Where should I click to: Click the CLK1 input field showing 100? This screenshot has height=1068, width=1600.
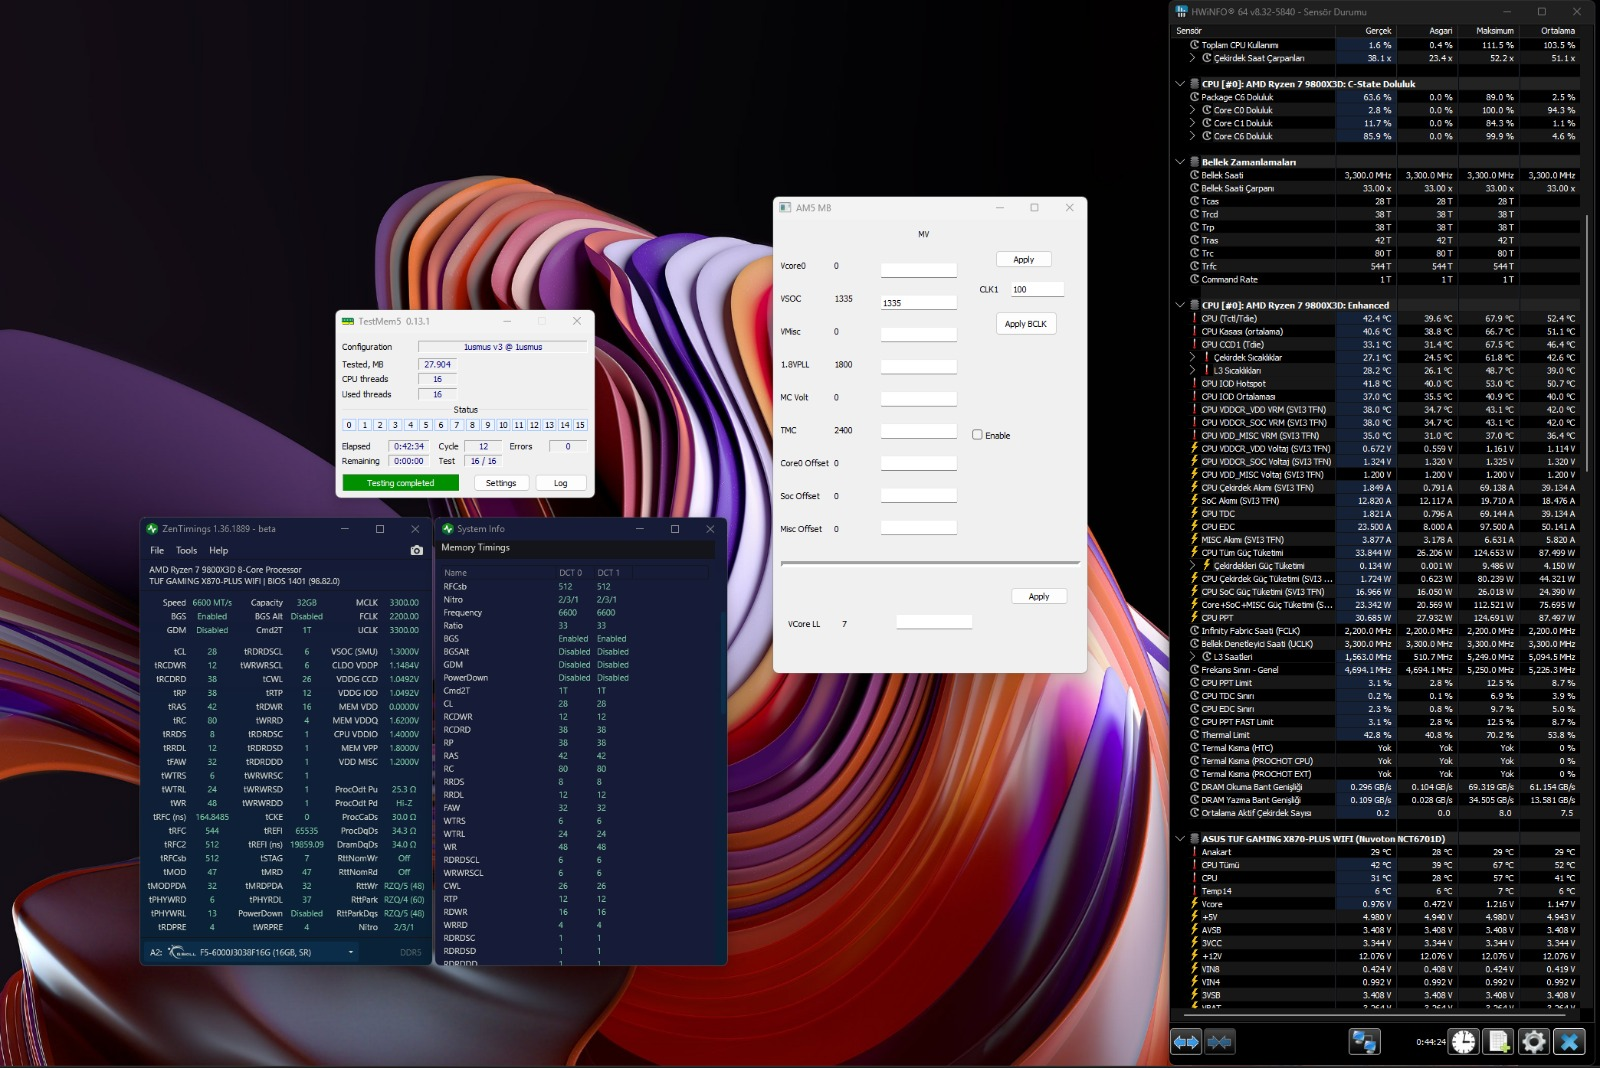pyautogui.click(x=1036, y=289)
